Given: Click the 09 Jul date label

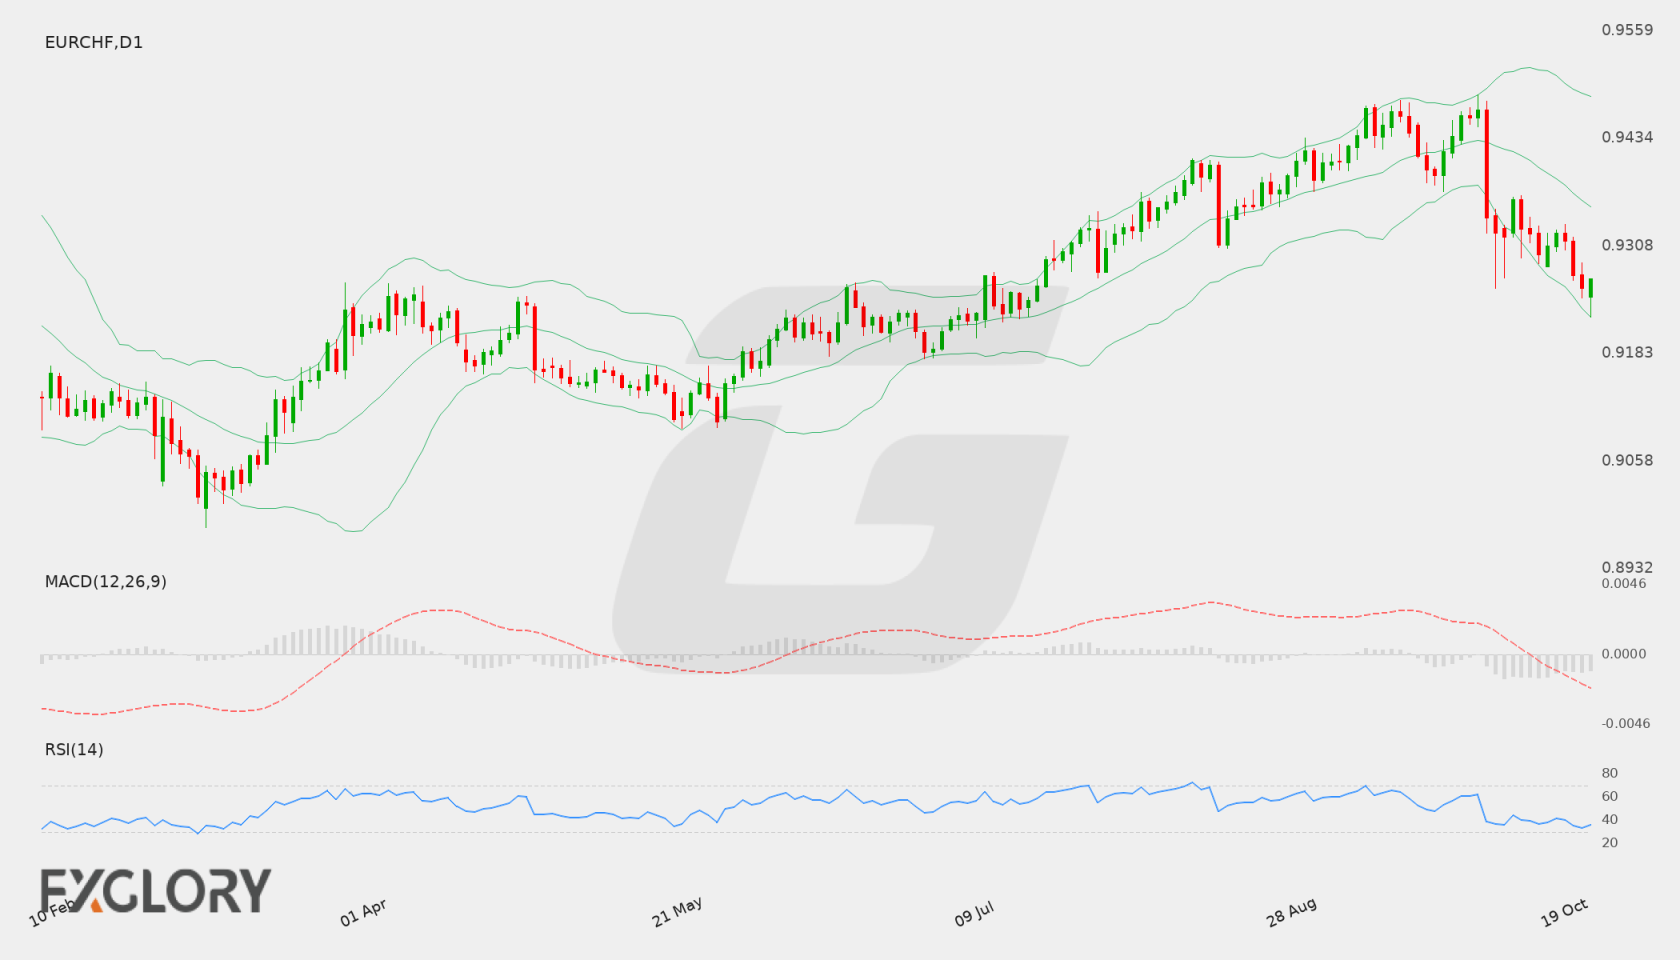Looking at the screenshot, I should point(974,913).
